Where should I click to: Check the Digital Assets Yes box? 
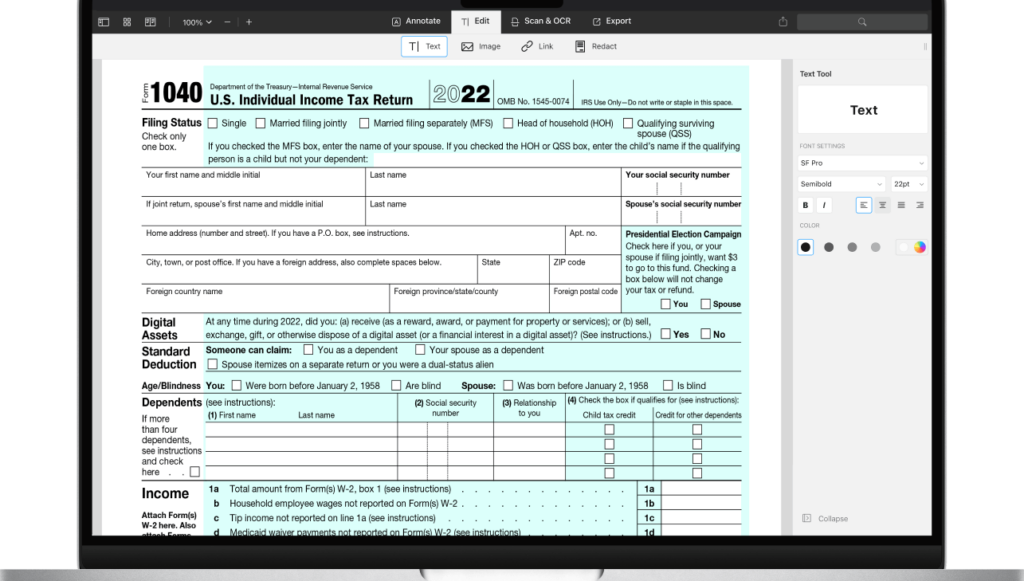[x=665, y=334]
